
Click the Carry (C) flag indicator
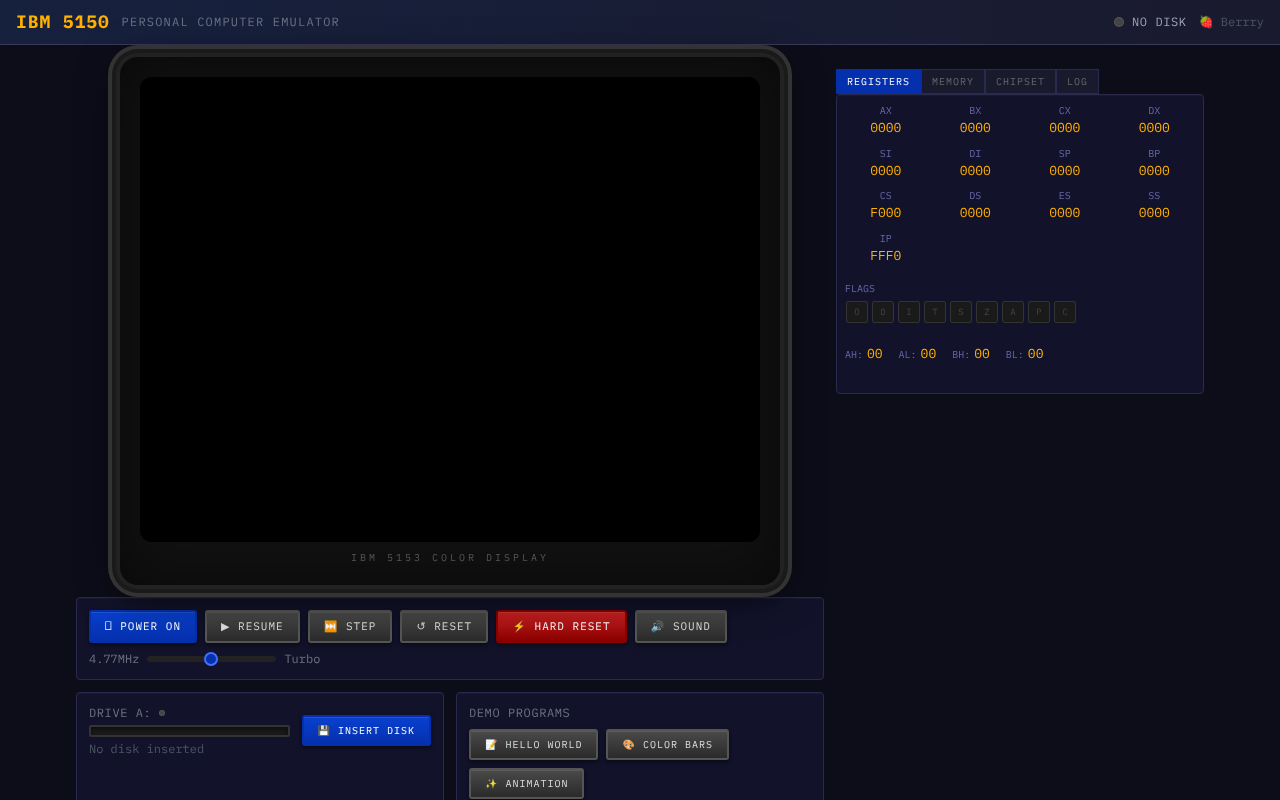(x=1065, y=312)
